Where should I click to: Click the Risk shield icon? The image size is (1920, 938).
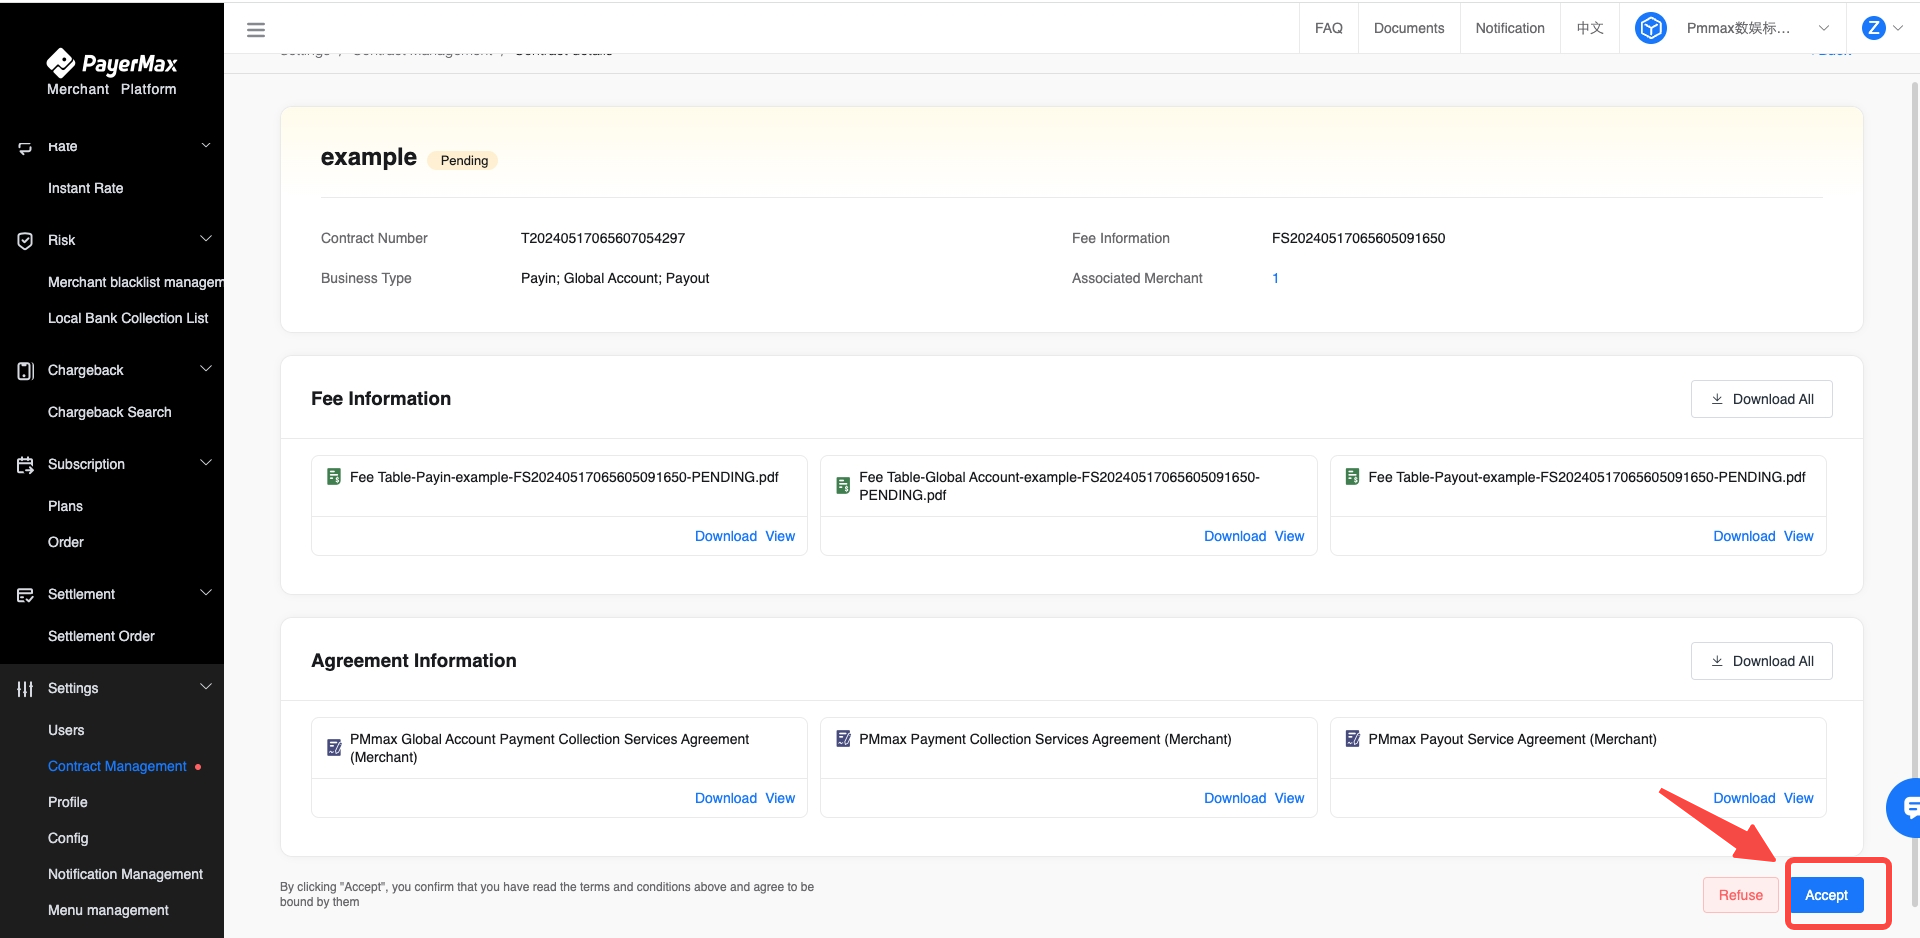click(25, 240)
